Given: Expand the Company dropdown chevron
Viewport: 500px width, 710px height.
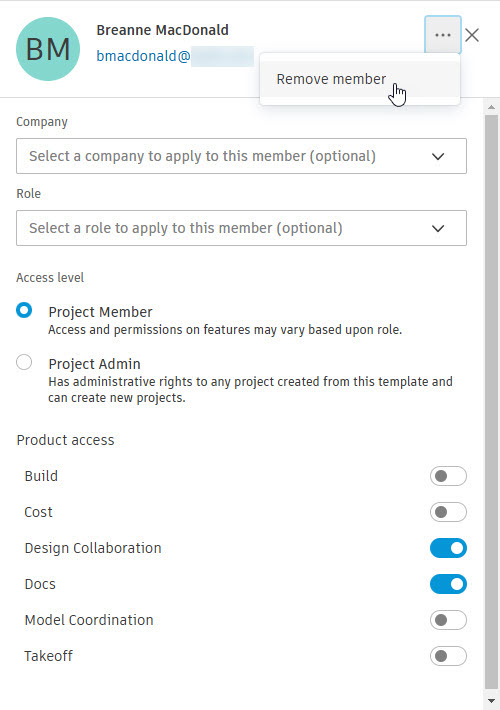Looking at the screenshot, I should 438,156.
